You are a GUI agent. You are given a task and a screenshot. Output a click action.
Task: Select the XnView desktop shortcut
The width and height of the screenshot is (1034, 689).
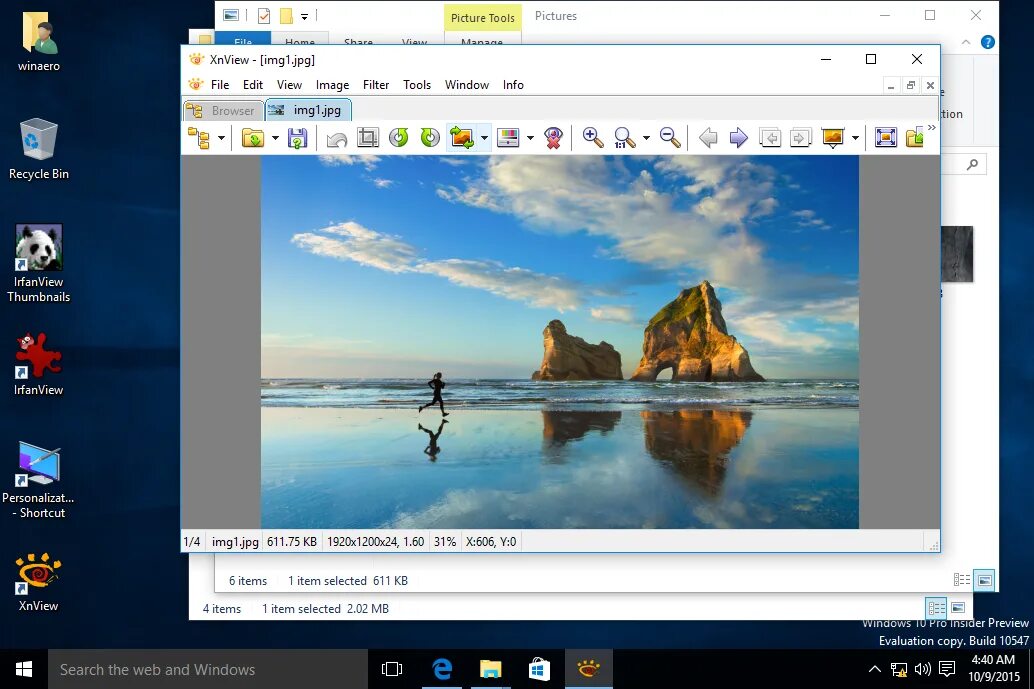(x=39, y=582)
